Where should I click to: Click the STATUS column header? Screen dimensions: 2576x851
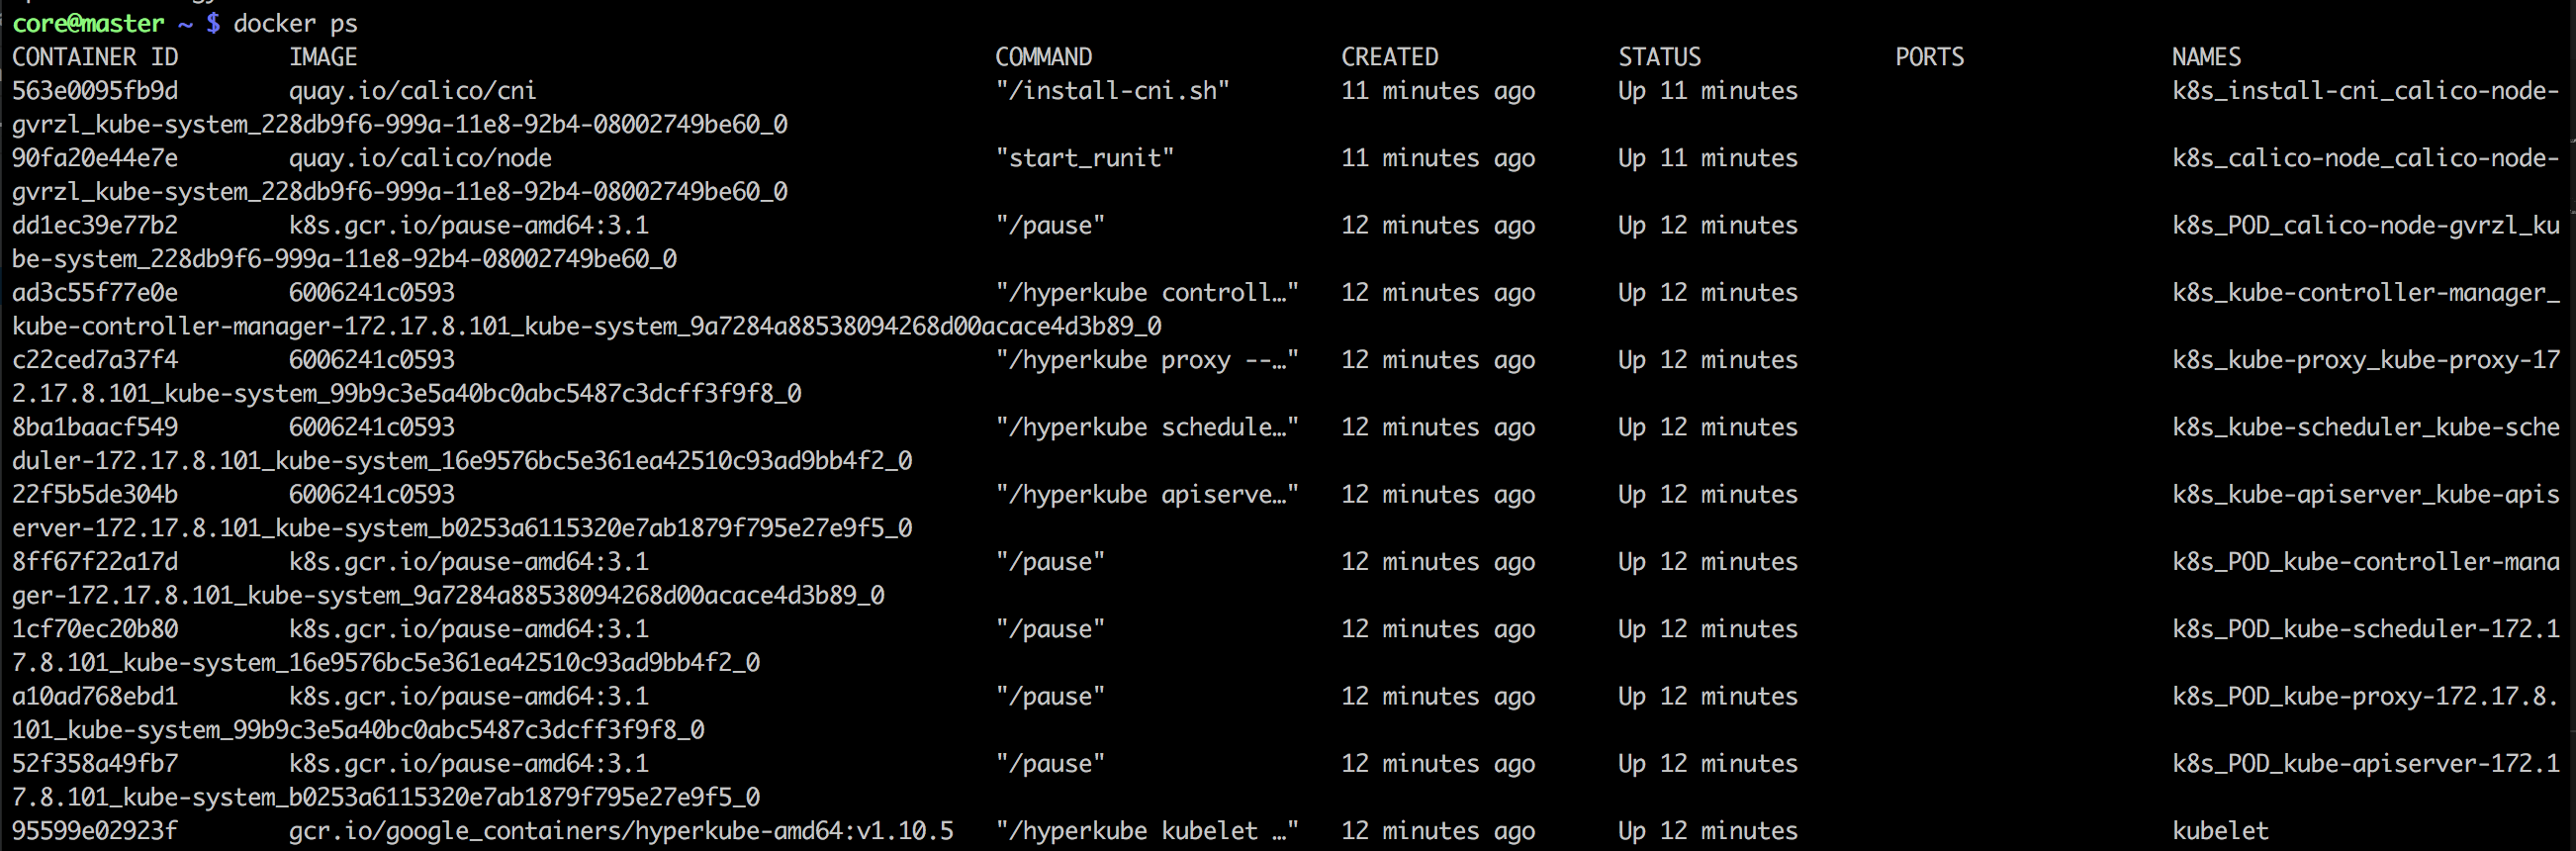(x=1659, y=57)
